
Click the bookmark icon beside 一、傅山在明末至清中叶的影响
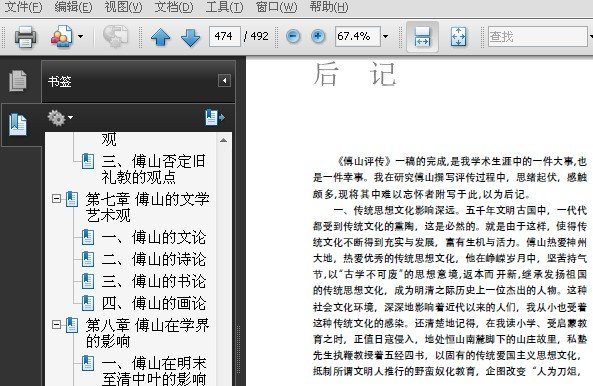pyautogui.click(x=88, y=363)
